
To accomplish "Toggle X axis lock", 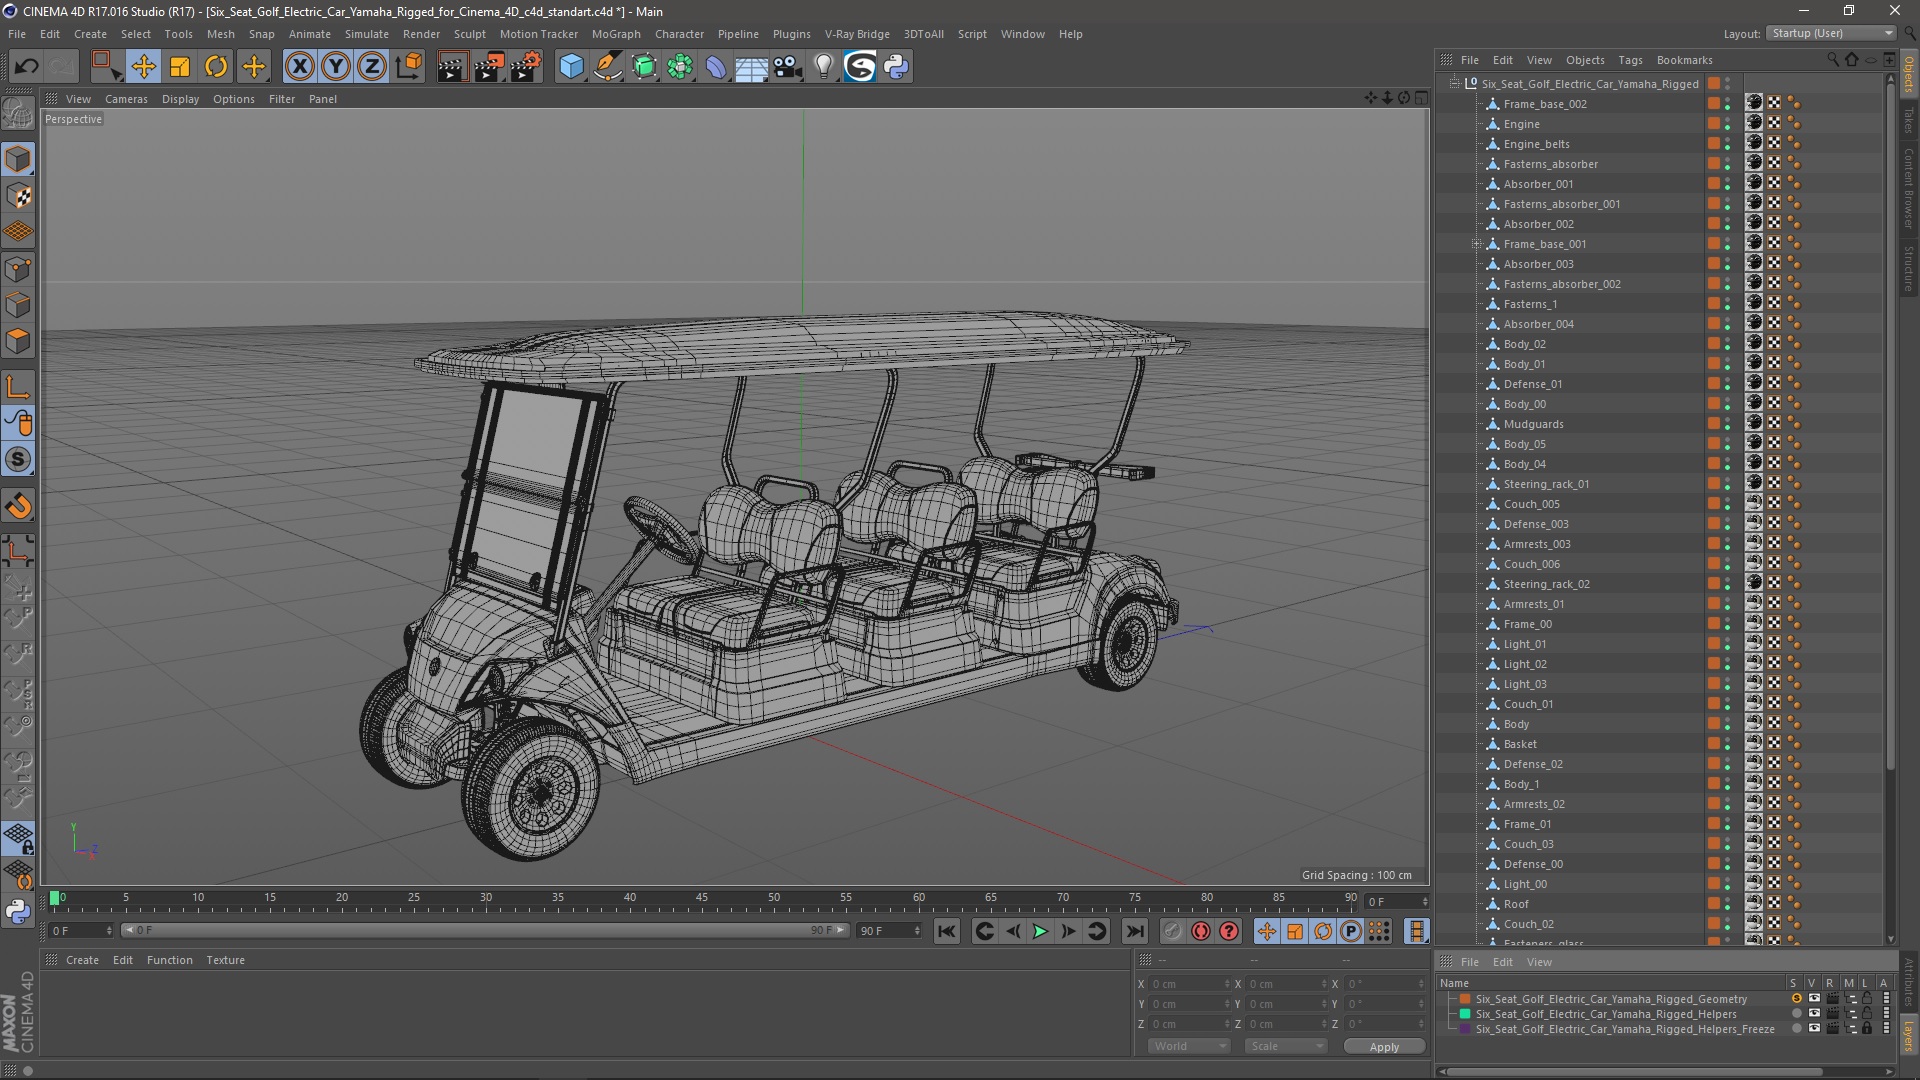I will click(x=299, y=67).
